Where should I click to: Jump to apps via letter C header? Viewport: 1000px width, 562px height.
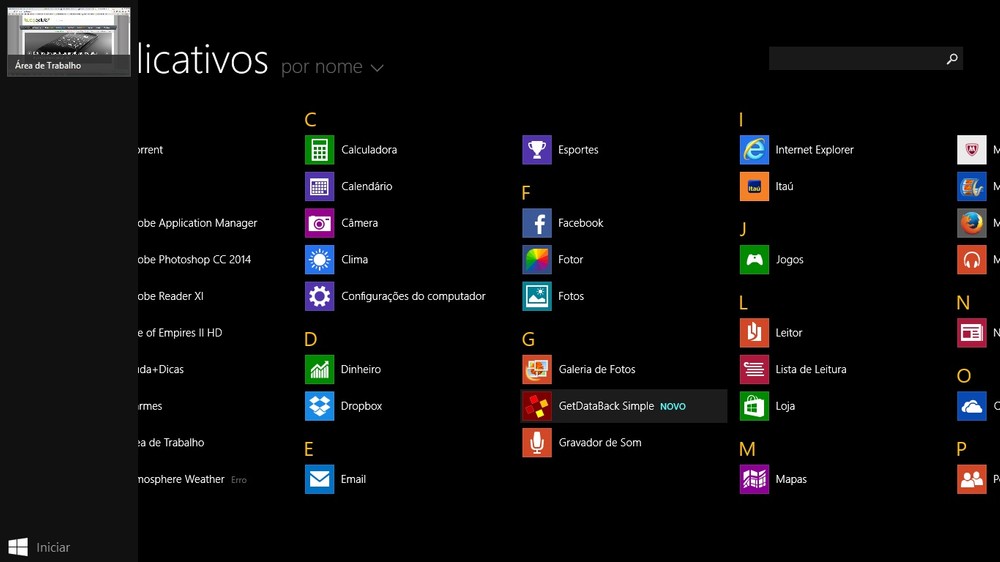point(310,120)
